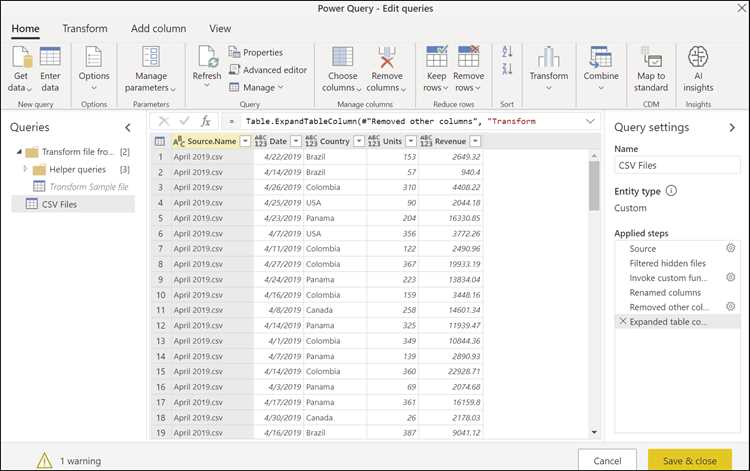Viewport: 750px width, 471px height.
Task: Click the Entity type info icon
Action: [x=671, y=191]
